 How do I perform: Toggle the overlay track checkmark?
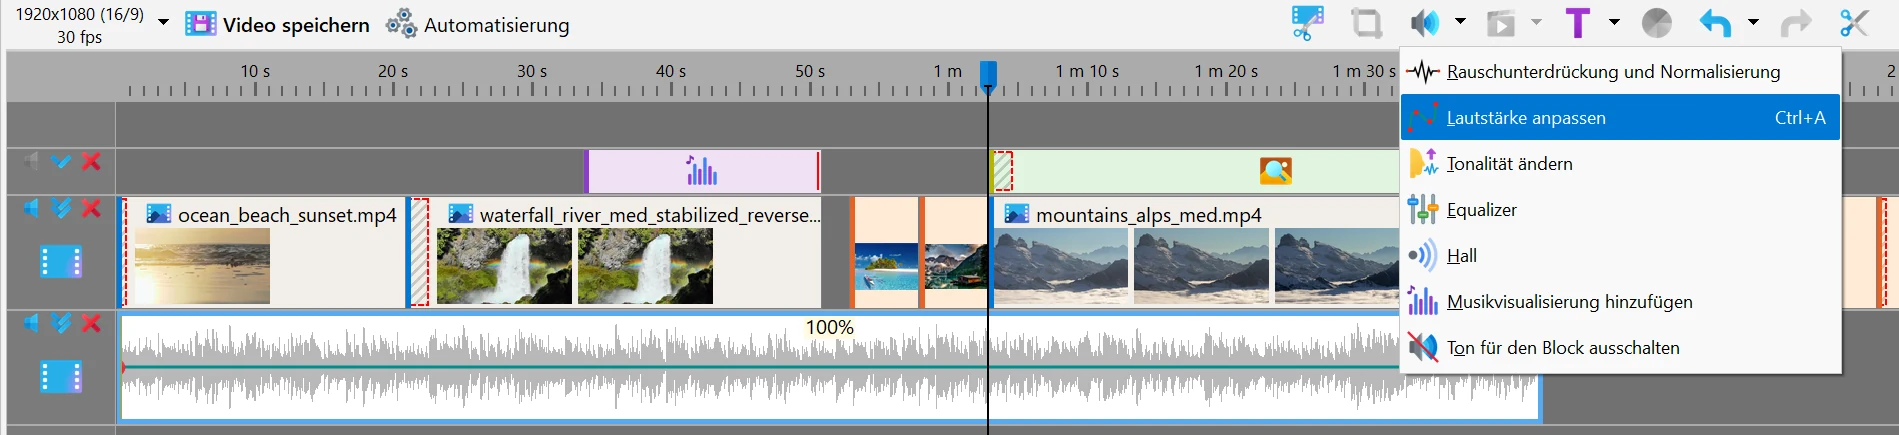(x=61, y=161)
